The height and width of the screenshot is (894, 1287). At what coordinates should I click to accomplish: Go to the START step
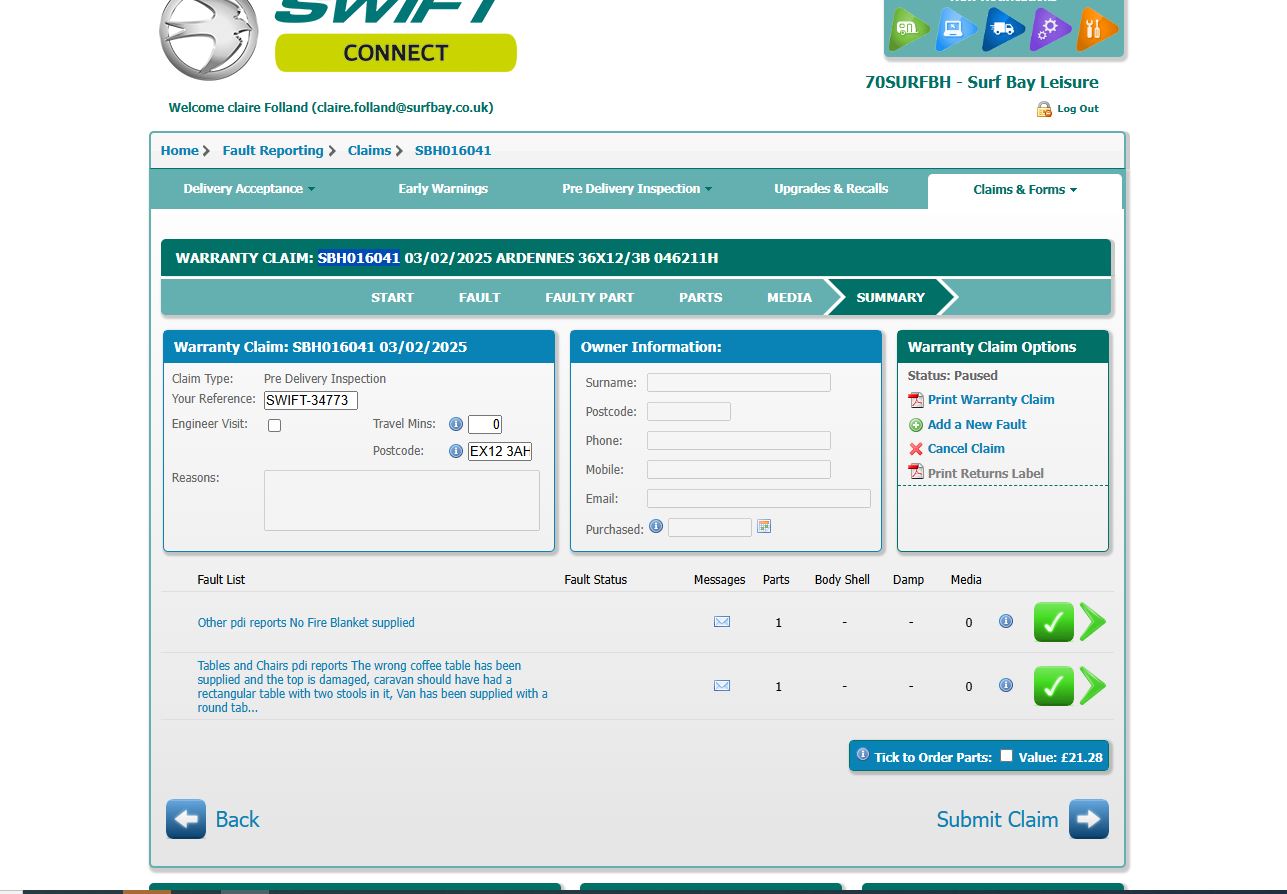(x=392, y=297)
